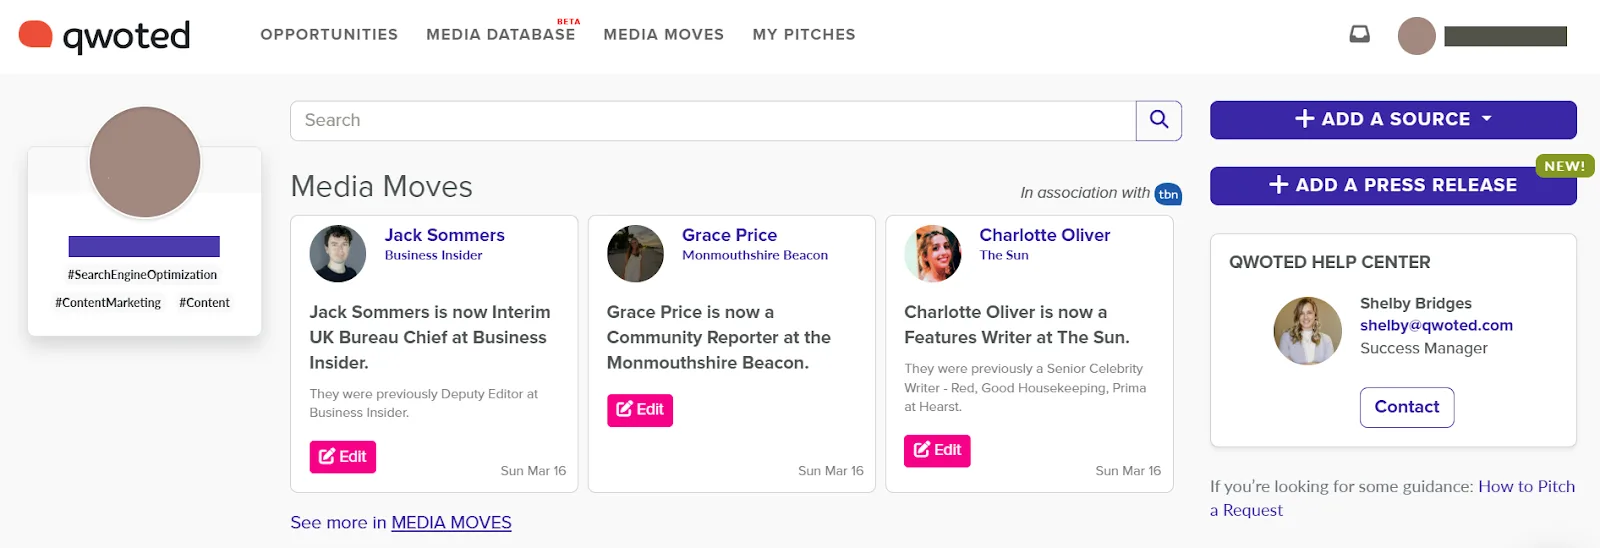The image size is (1600, 548).
Task: Edit the Charlotte Oliver media move
Action: coord(937,451)
